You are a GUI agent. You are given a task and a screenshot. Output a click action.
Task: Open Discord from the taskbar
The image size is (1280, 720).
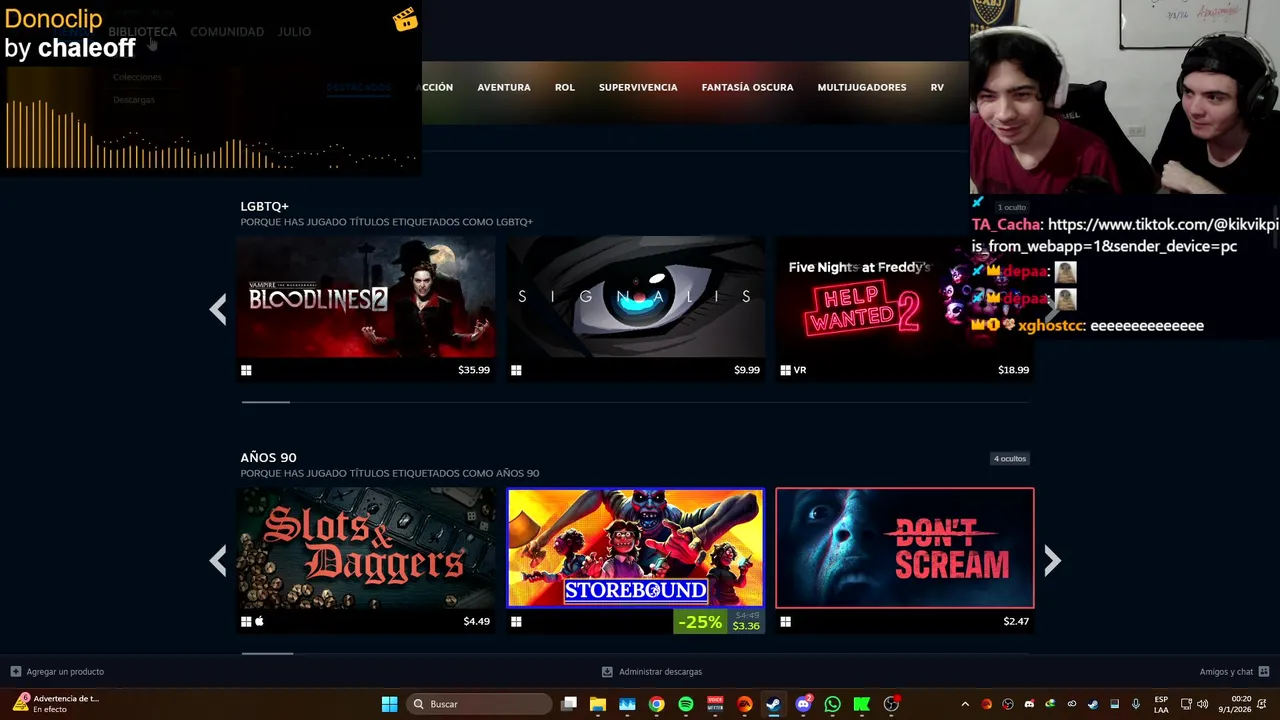[x=803, y=704]
